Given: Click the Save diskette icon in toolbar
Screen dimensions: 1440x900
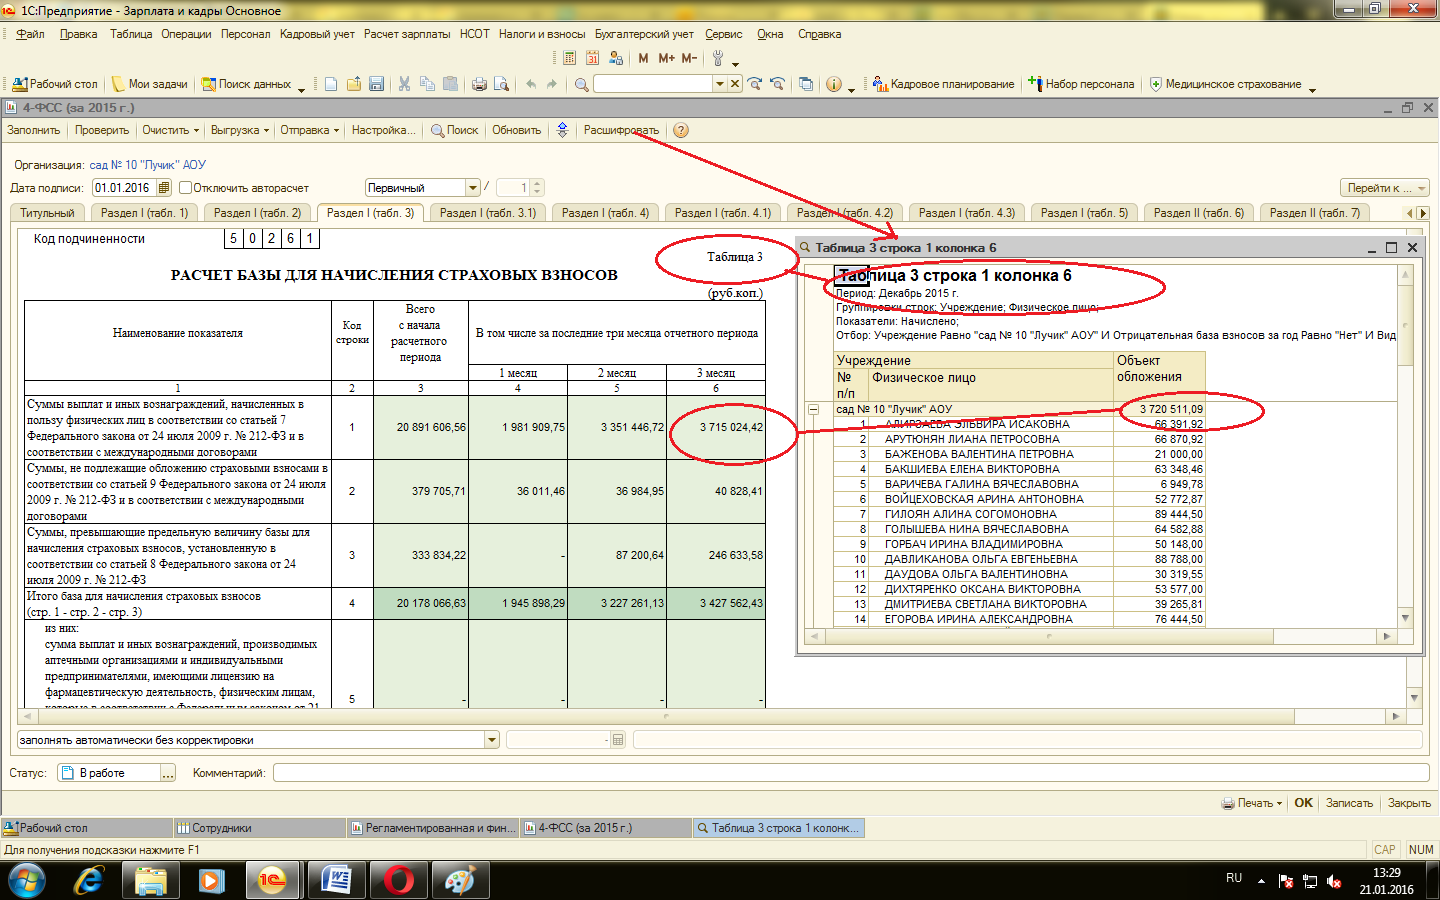Looking at the screenshot, I should click(x=377, y=84).
